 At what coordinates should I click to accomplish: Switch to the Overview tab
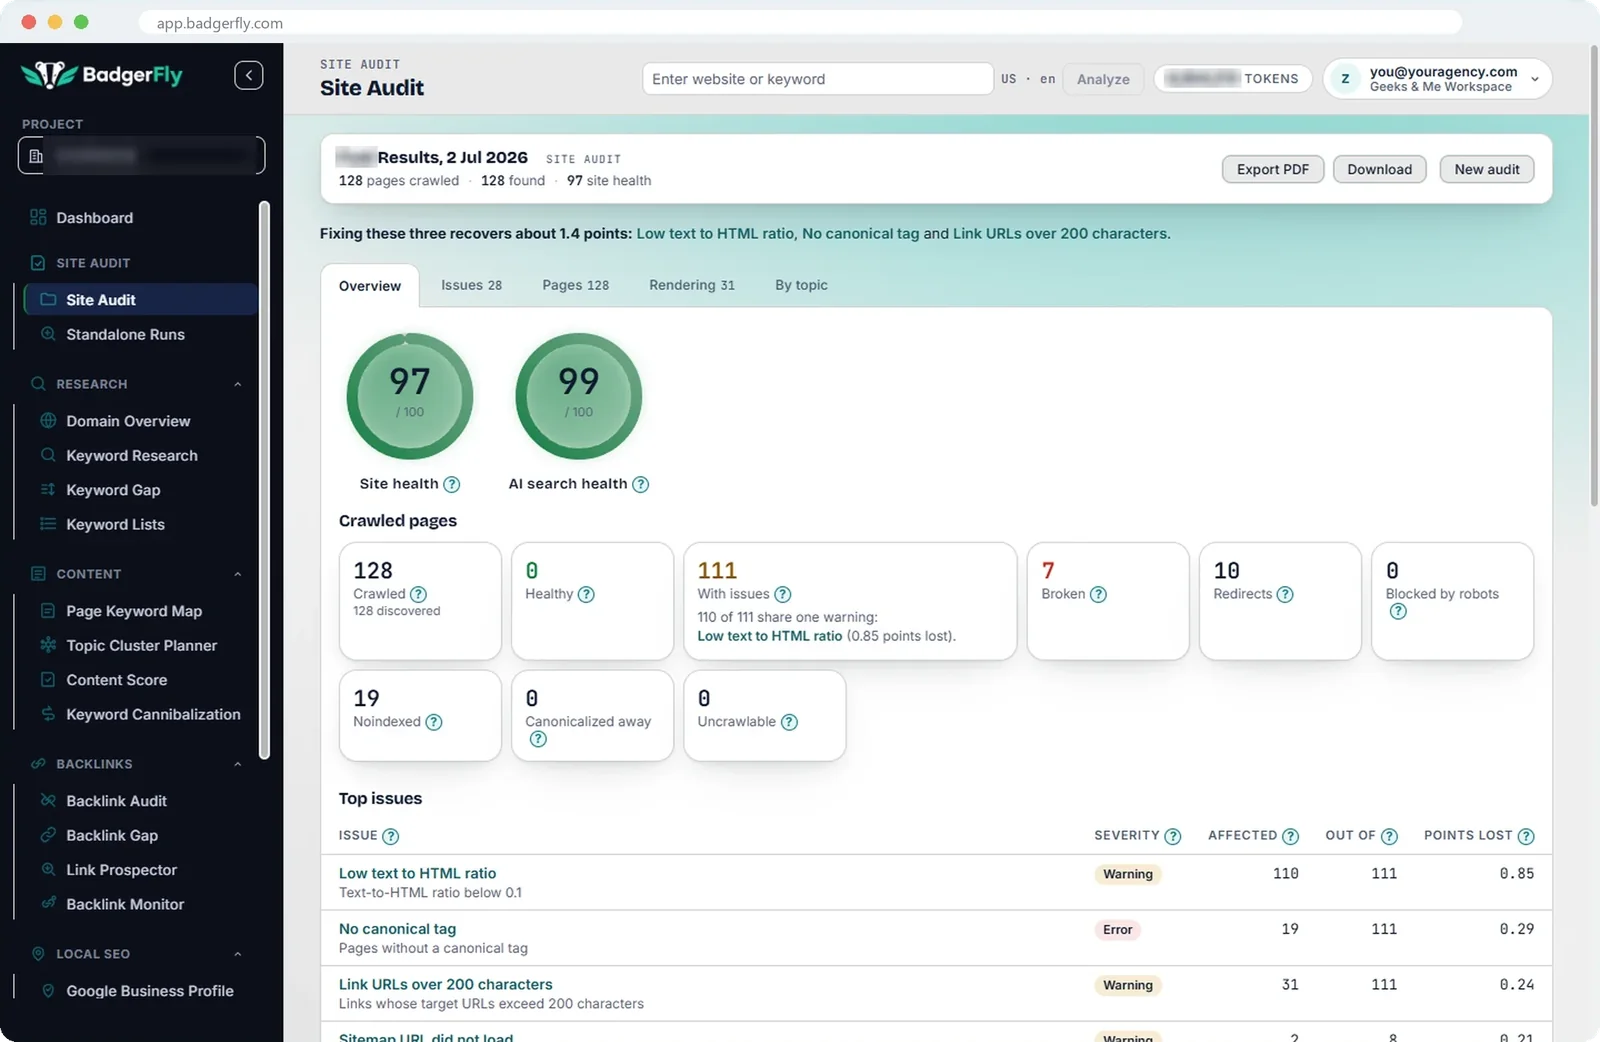[x=370, y=286]
